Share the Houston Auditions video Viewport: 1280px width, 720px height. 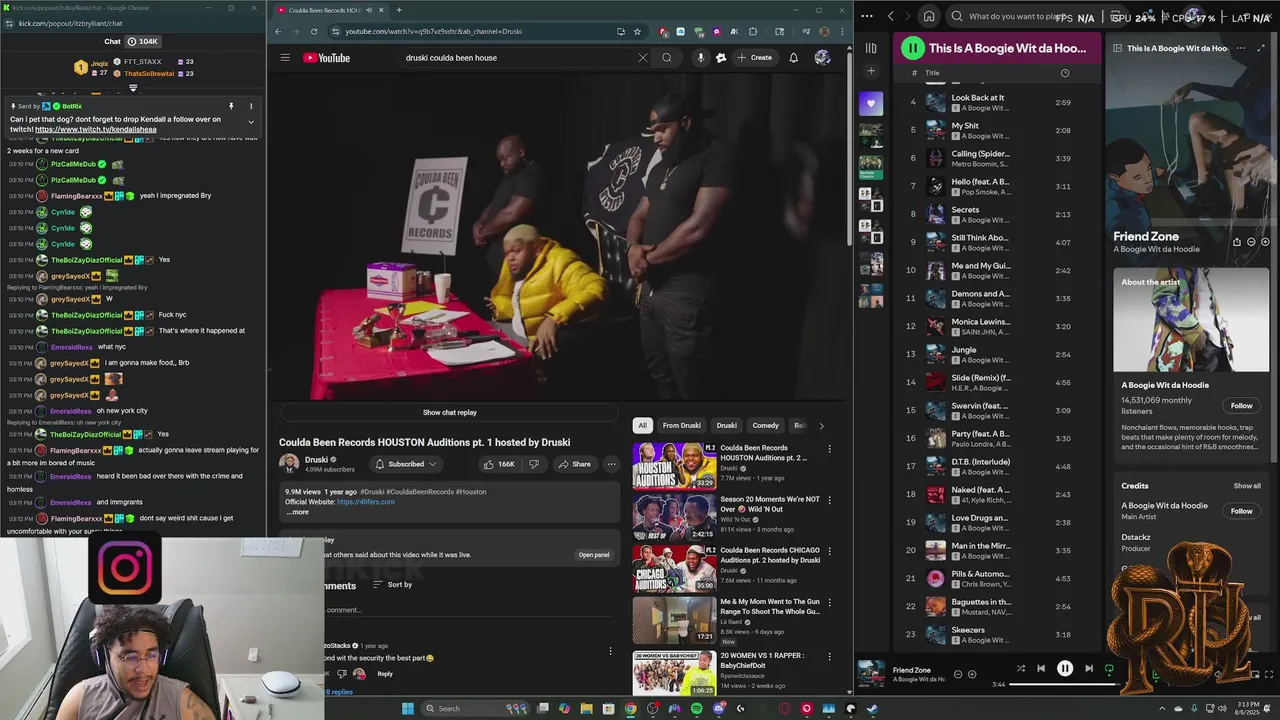(574, 464)
